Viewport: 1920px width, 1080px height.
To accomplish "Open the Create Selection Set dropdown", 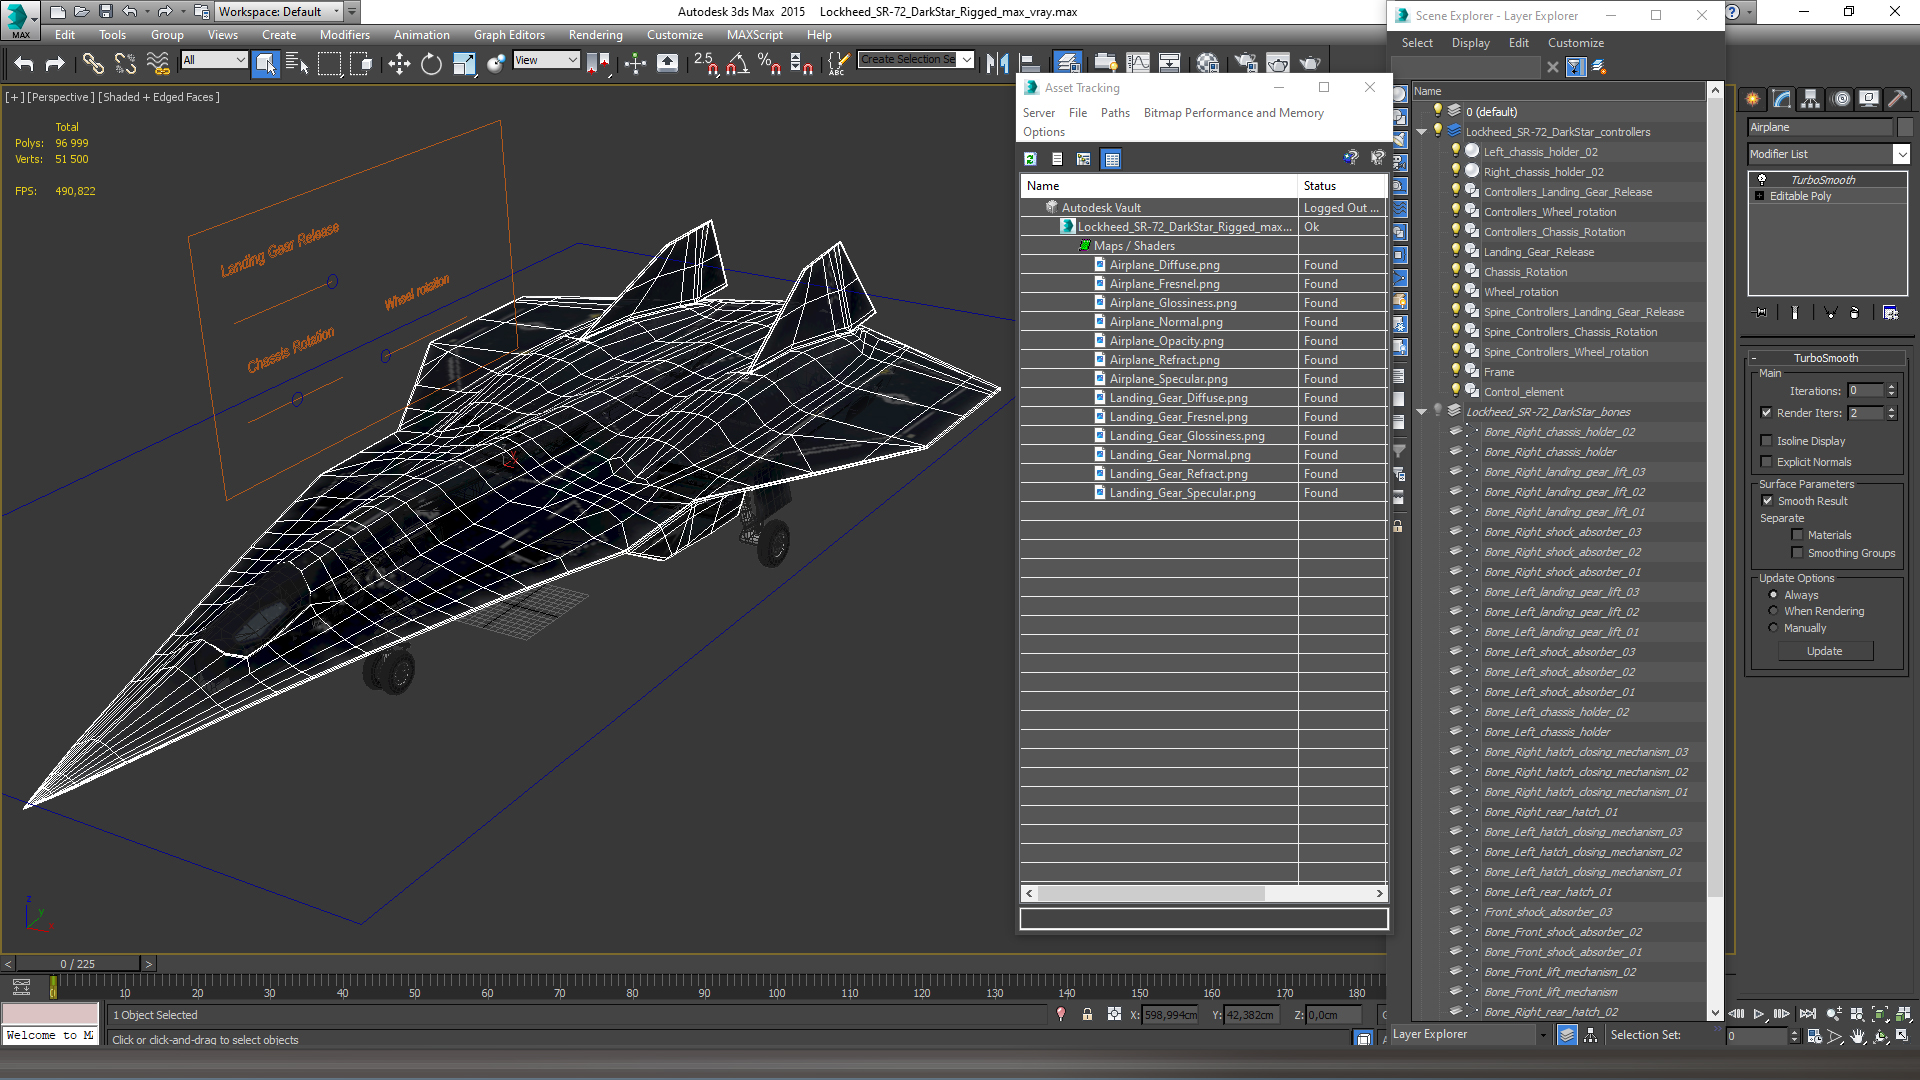I will coord(966,60).
